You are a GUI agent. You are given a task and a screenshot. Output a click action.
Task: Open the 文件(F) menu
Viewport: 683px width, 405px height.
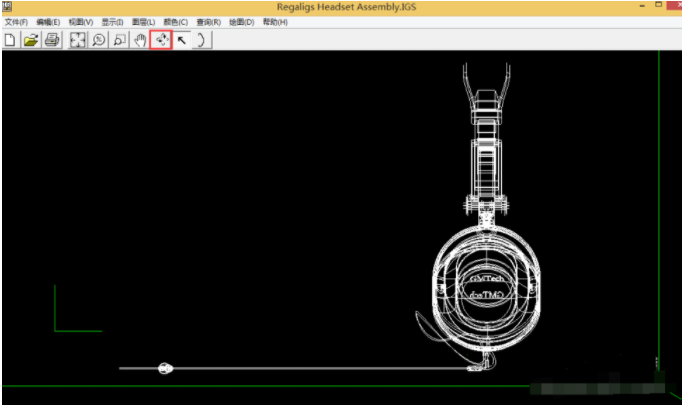(16, 22)
